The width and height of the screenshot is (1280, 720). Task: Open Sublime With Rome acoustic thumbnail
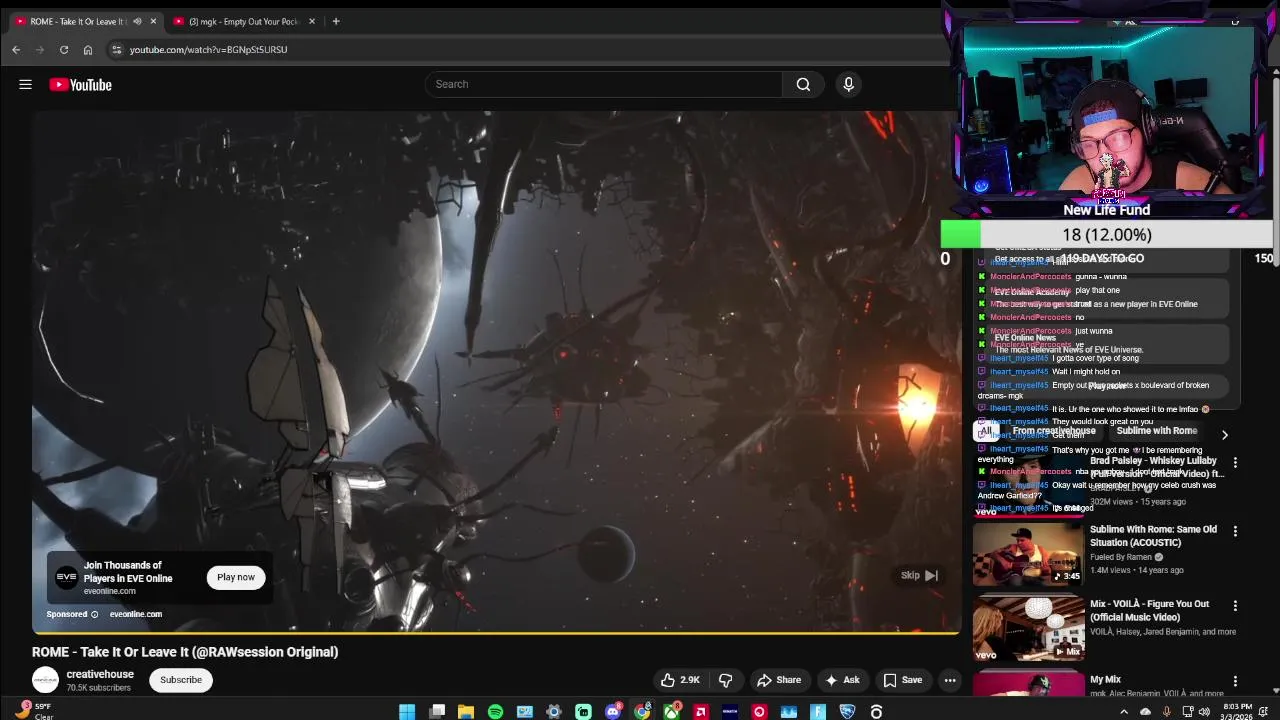click(x=1028, y=554)
